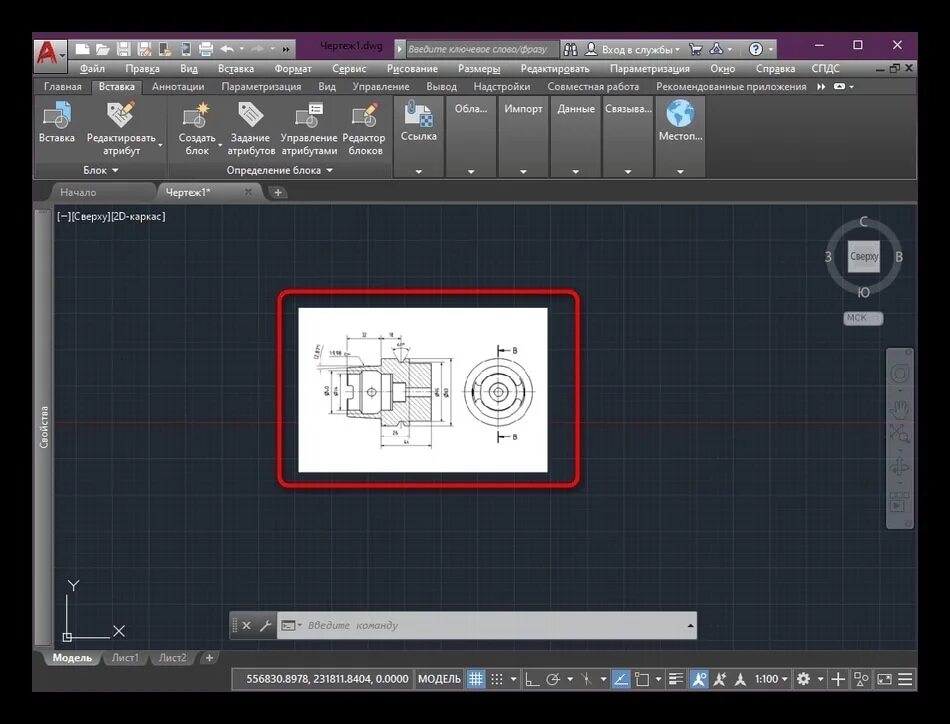The height and width of the screenshot is (724, 950).
Task: Switch to Лист1 layout tab
Action: (x=125, y=658)
